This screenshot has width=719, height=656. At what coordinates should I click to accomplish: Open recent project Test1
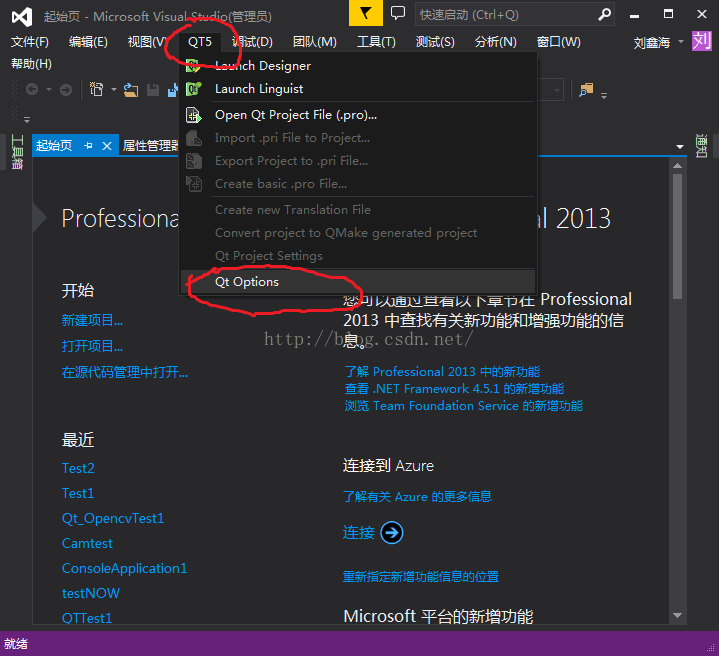click(78, 493)
